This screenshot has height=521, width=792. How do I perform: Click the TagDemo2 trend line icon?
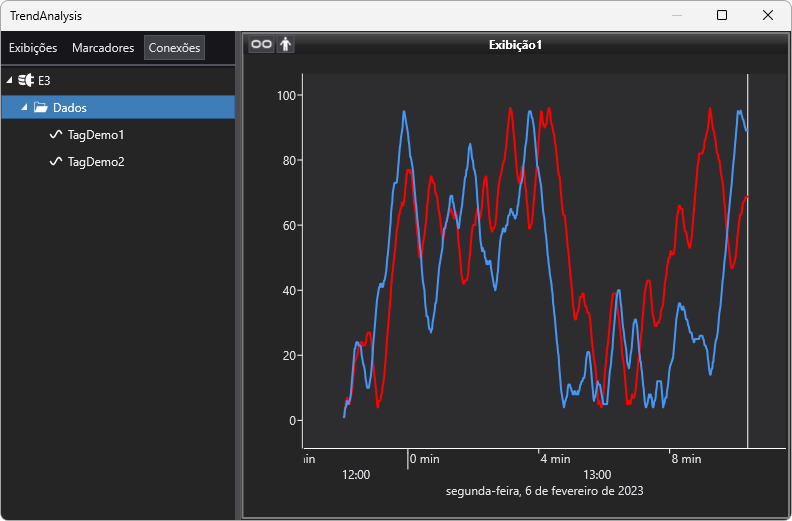tap(56, 161)
